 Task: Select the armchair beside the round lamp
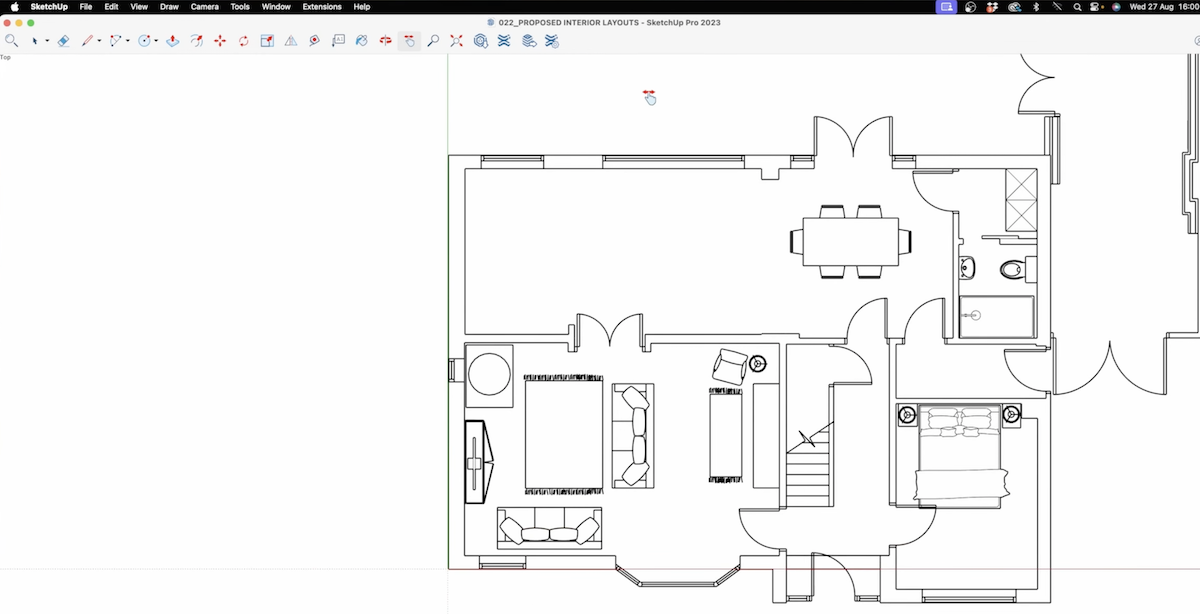coord(730,366)
